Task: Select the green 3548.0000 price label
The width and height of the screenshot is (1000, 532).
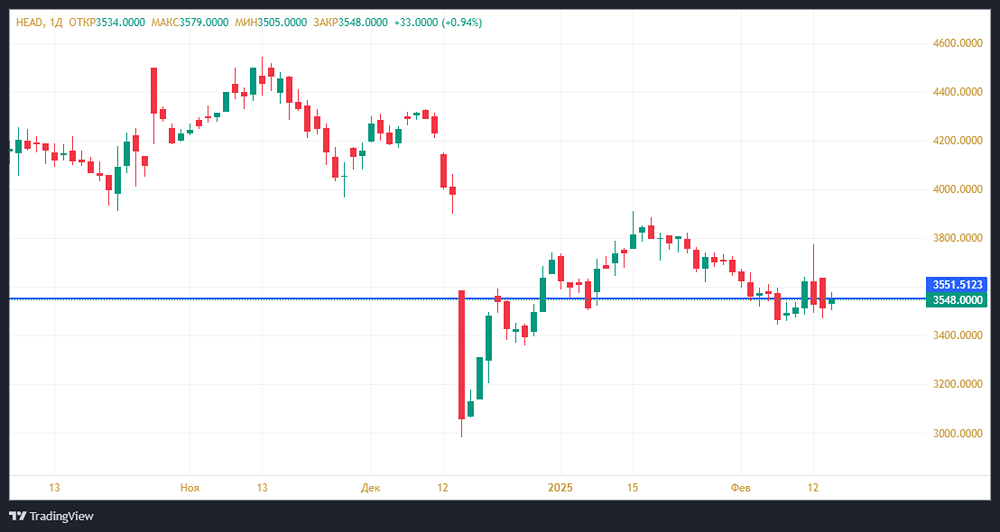Action: [x=958, y=300]
